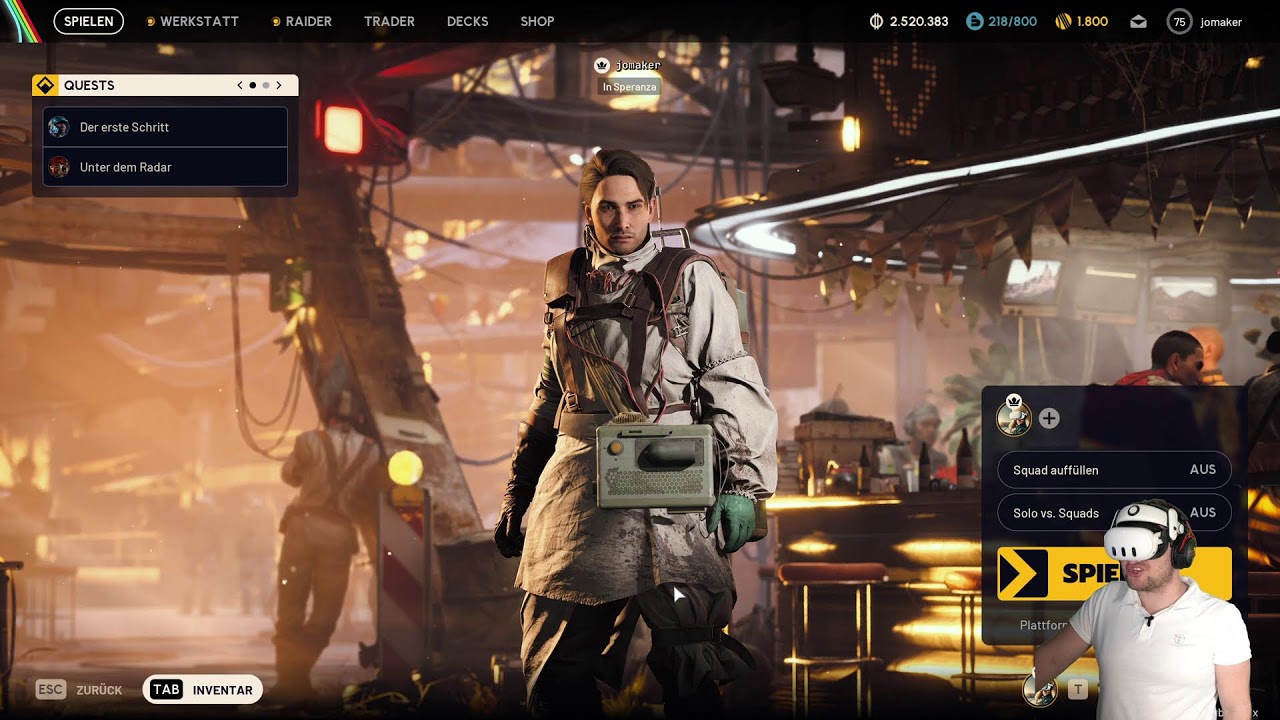The image size is (1280, 720).
Task: Start matchmaking with the yellow SPIELEN button
Action: click(x=1114, y=574)
